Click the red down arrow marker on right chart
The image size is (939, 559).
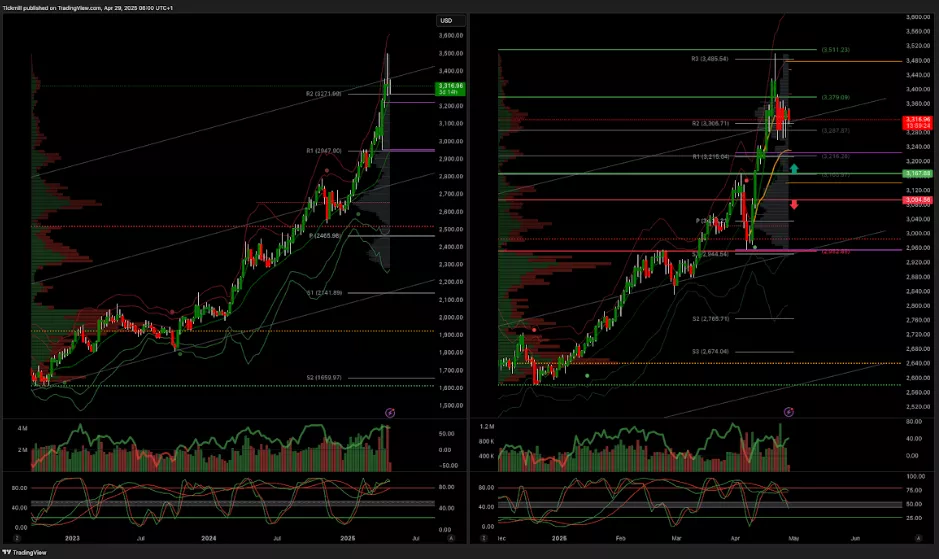(x=794, y=204)
